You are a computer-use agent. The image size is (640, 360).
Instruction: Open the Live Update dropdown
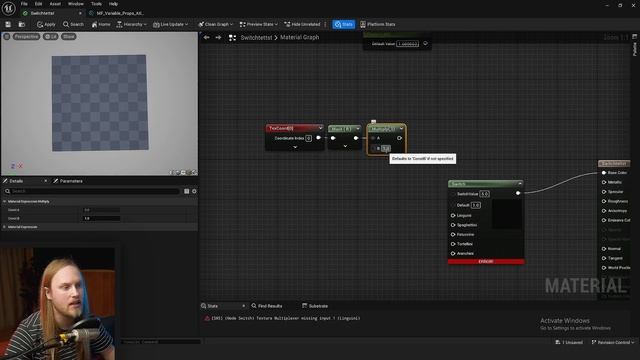[x=171, y=24]
